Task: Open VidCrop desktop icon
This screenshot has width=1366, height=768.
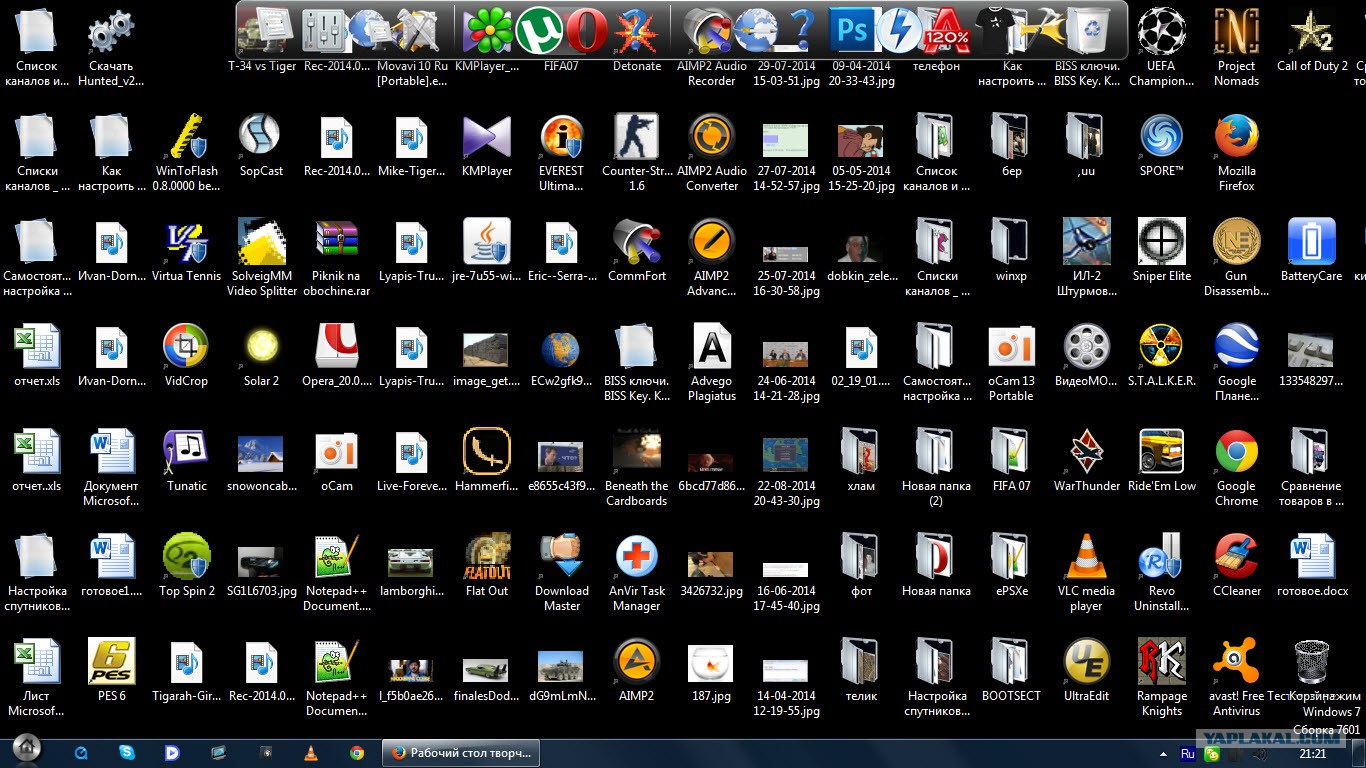Action: click(x=186, y=356)
